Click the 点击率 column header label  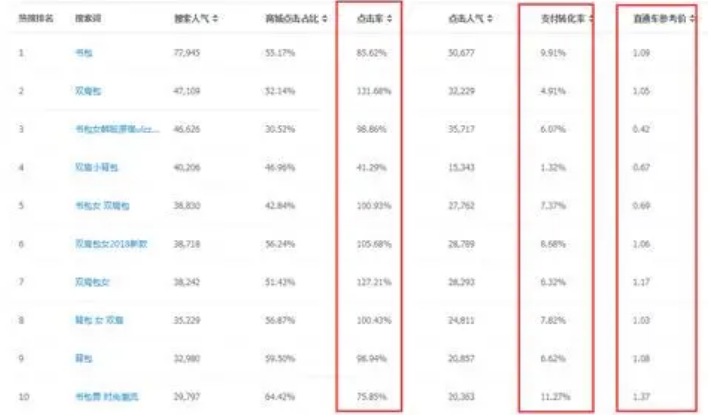(370, 19)
